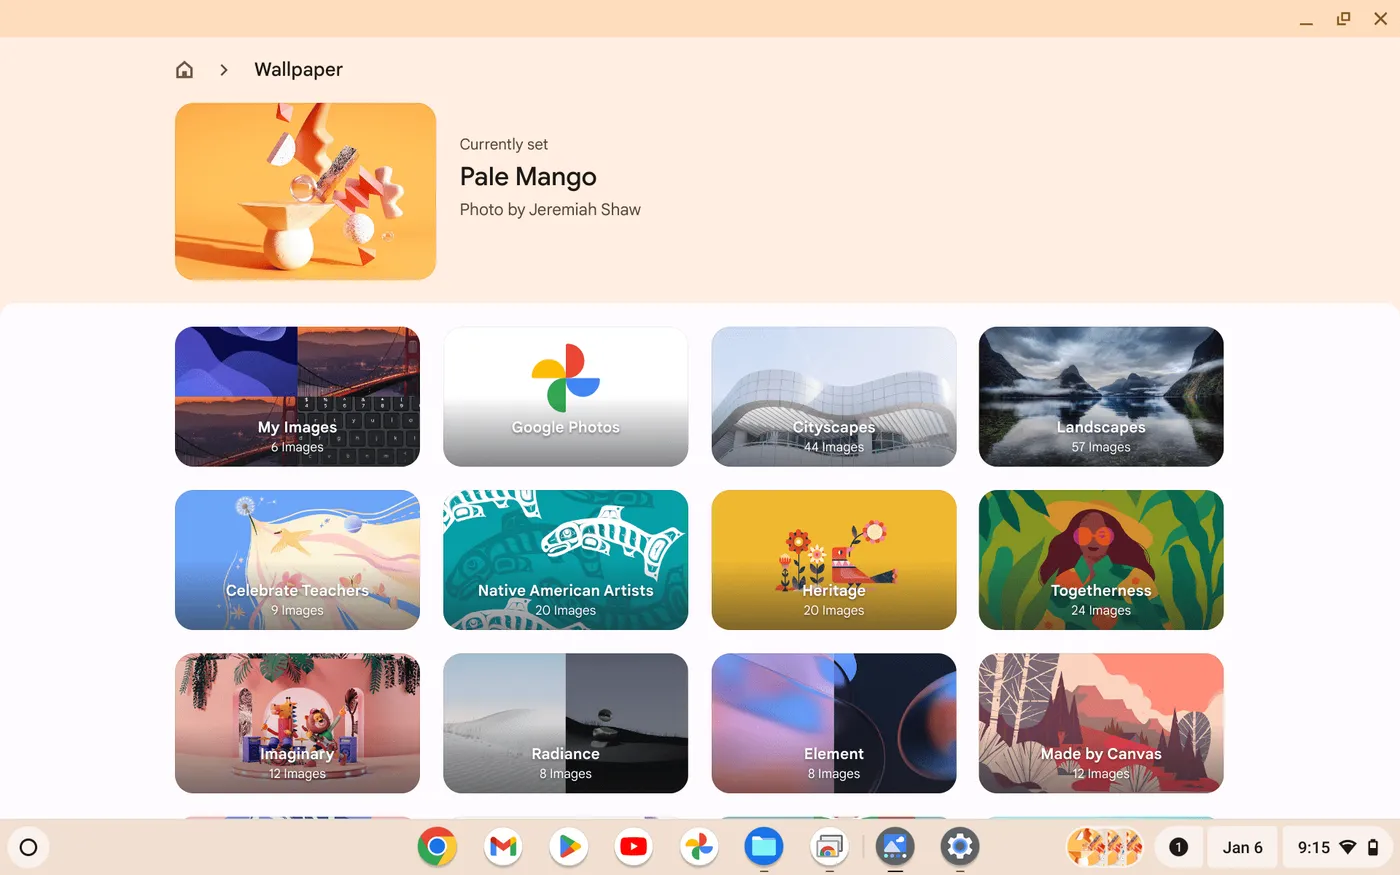The image size is (1400, 875).
Task: Select the Wallpaper app shelf icon
Action: [x=895, y=847]
